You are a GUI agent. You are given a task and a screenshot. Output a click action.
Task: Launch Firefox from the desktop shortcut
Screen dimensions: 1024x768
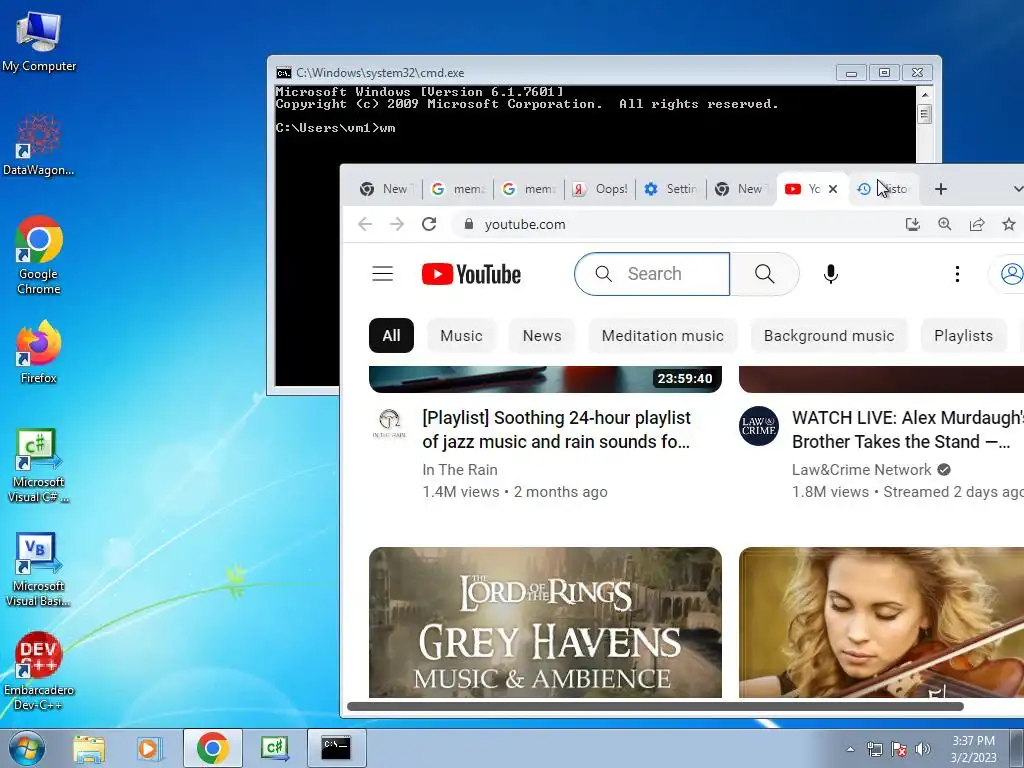(x=39, y=351)
